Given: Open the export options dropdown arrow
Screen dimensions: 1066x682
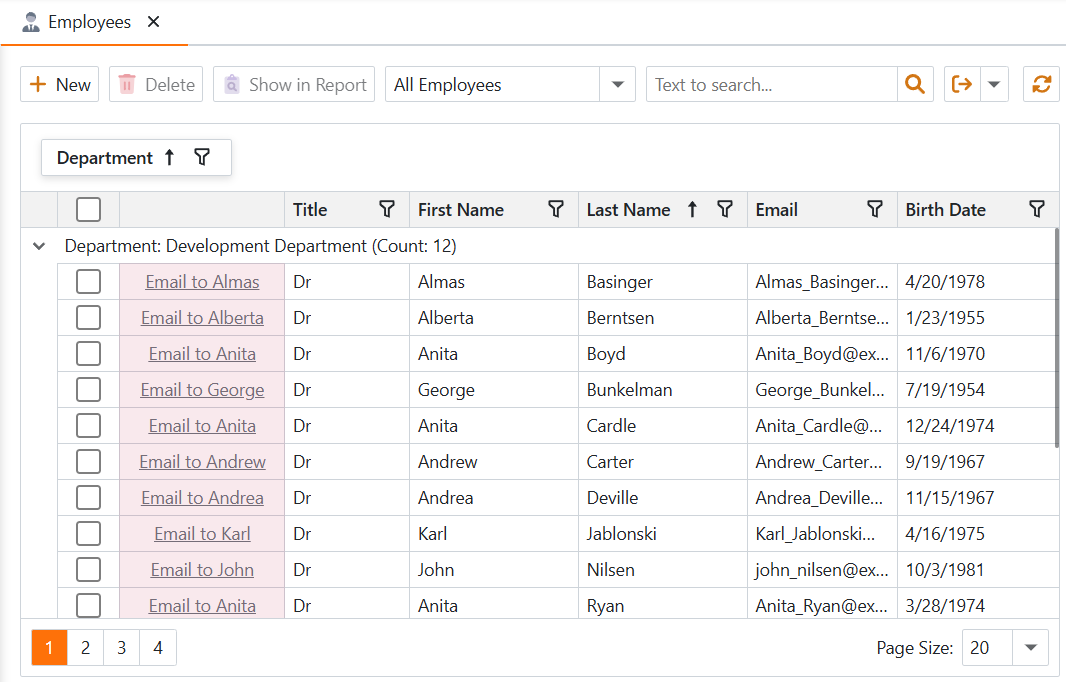Looking at the screenshot, I should pyautogui.click(x=994, y=84).
